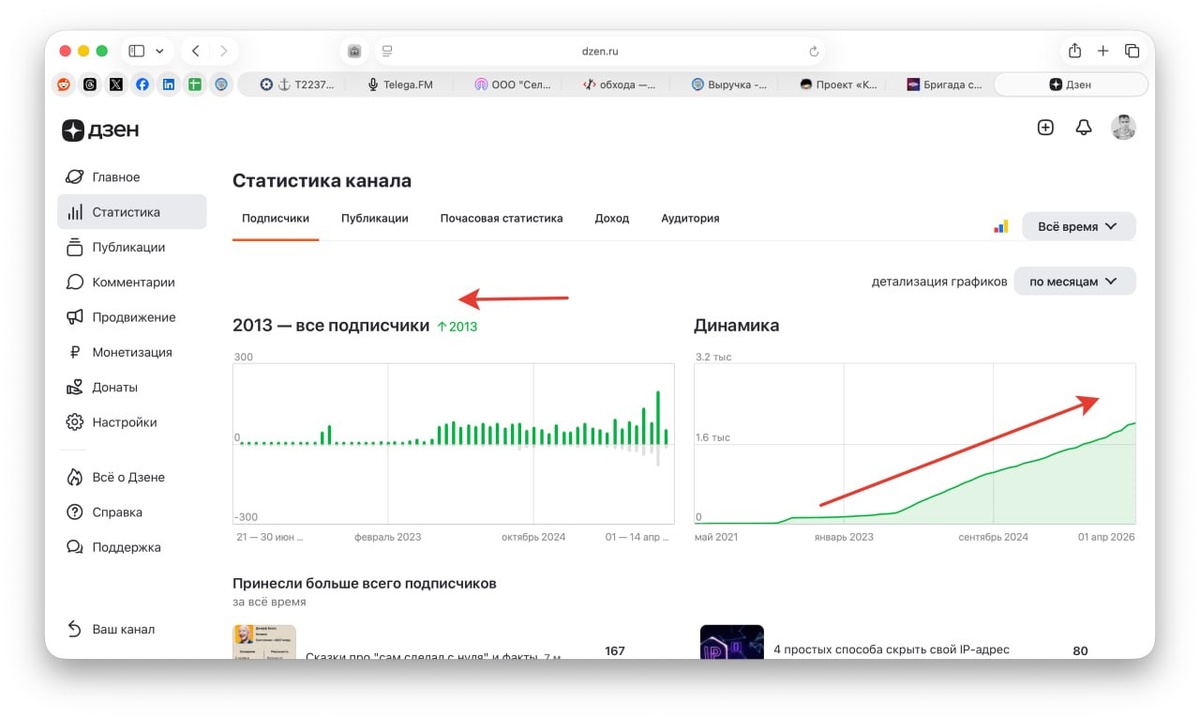Image resolution: width=1200 pixels, height=718 pixels.
Task: Click the dzen.ru address bar
Action: point(600,51)
